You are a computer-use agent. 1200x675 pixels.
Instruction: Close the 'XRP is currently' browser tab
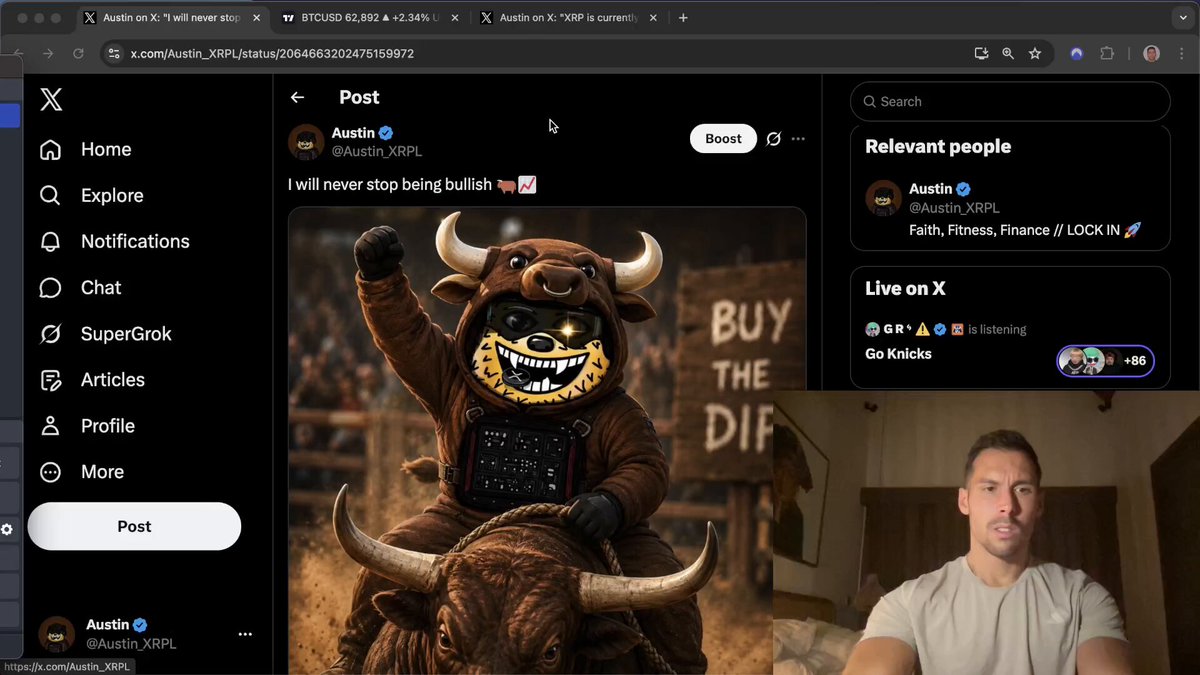pos(652,18)
